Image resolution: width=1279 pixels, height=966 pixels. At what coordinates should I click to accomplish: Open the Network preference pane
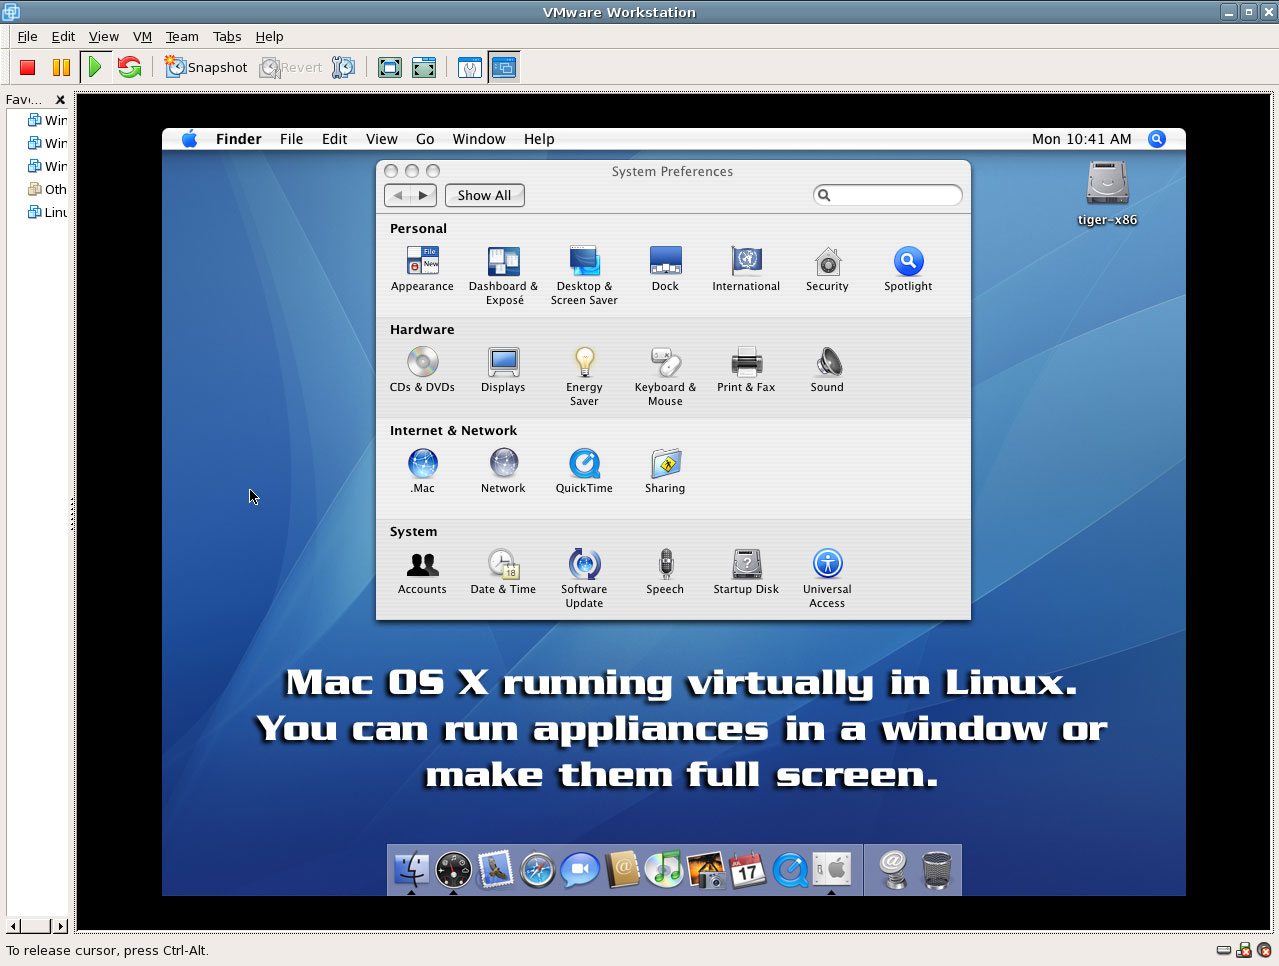pyautogui.click(x=503, y=471)
